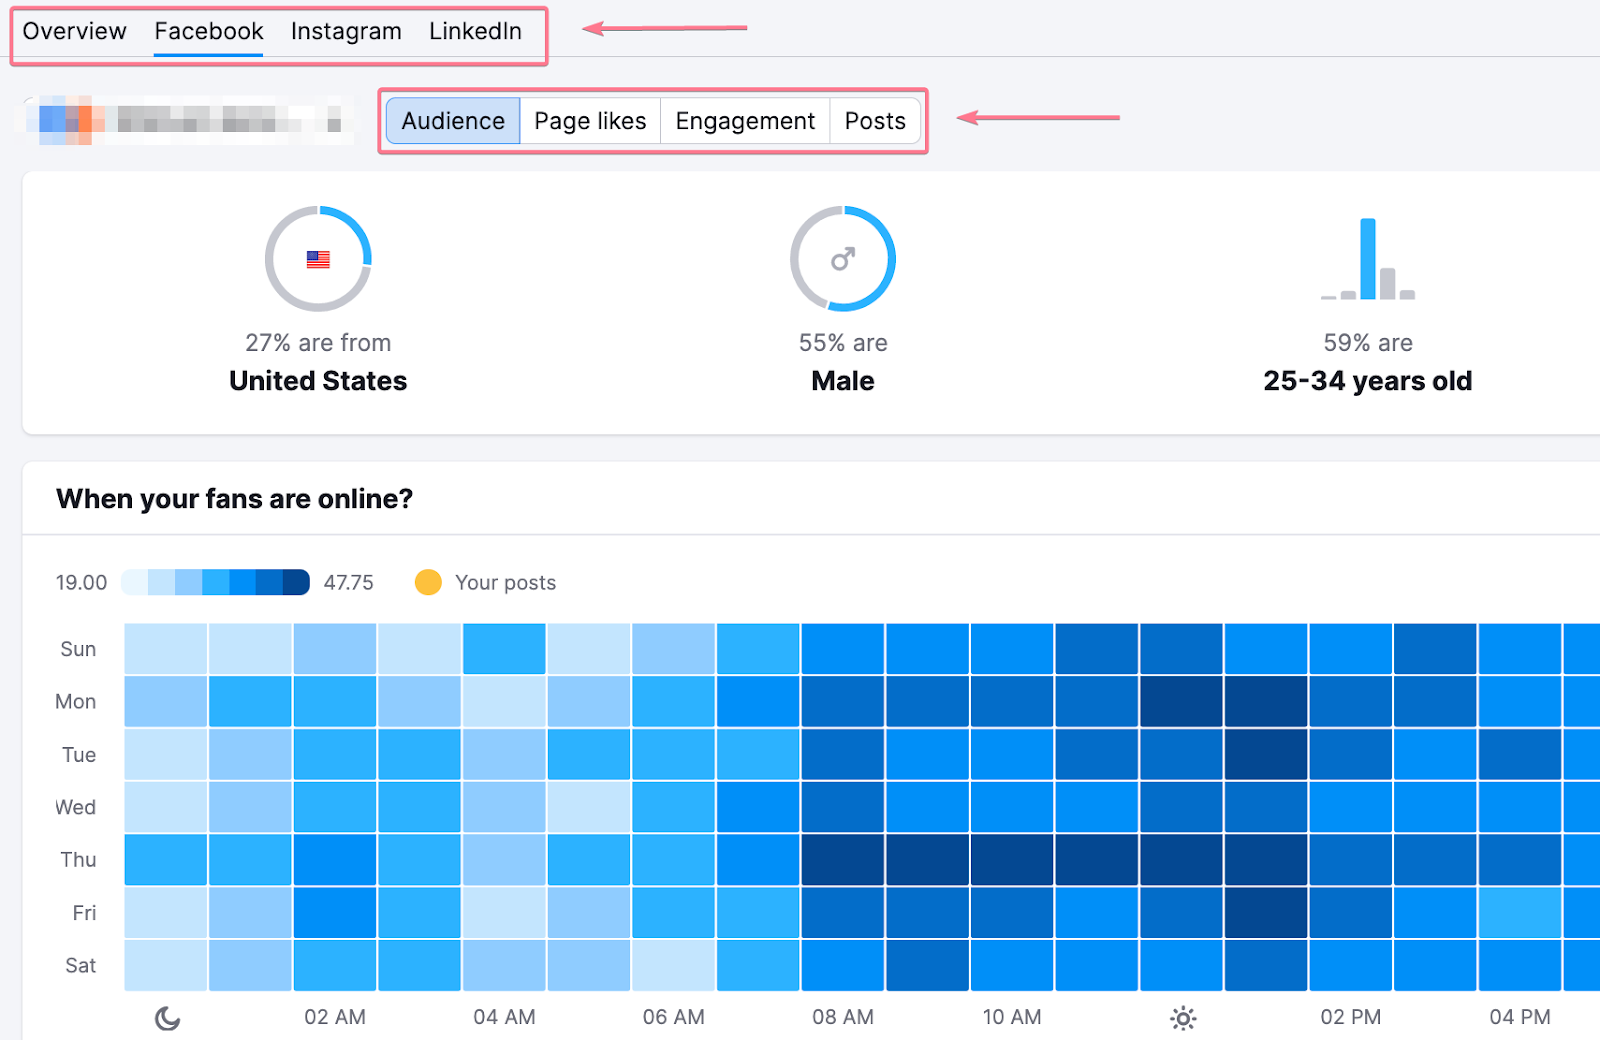Image resolution: width=1600 pixels, height=1040 pixels.
Task: Click the '06 AM' axis label
Action: tap(674, 1017)
